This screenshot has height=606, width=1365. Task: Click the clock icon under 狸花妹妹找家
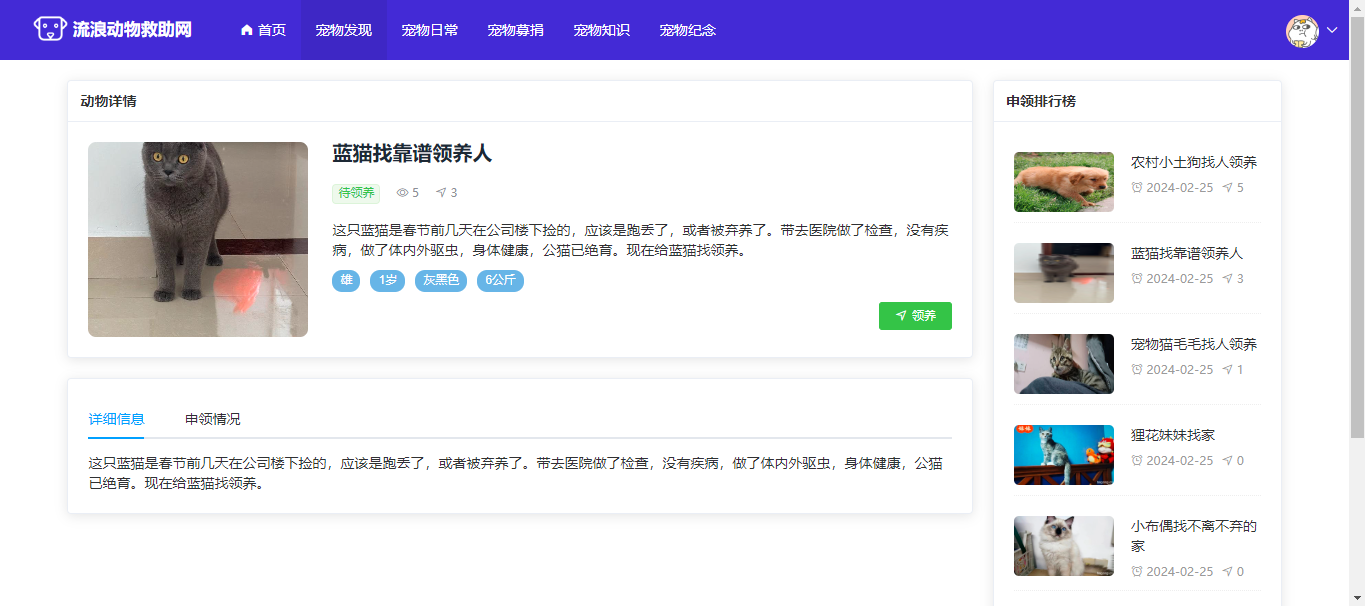tap(1137, 461)
